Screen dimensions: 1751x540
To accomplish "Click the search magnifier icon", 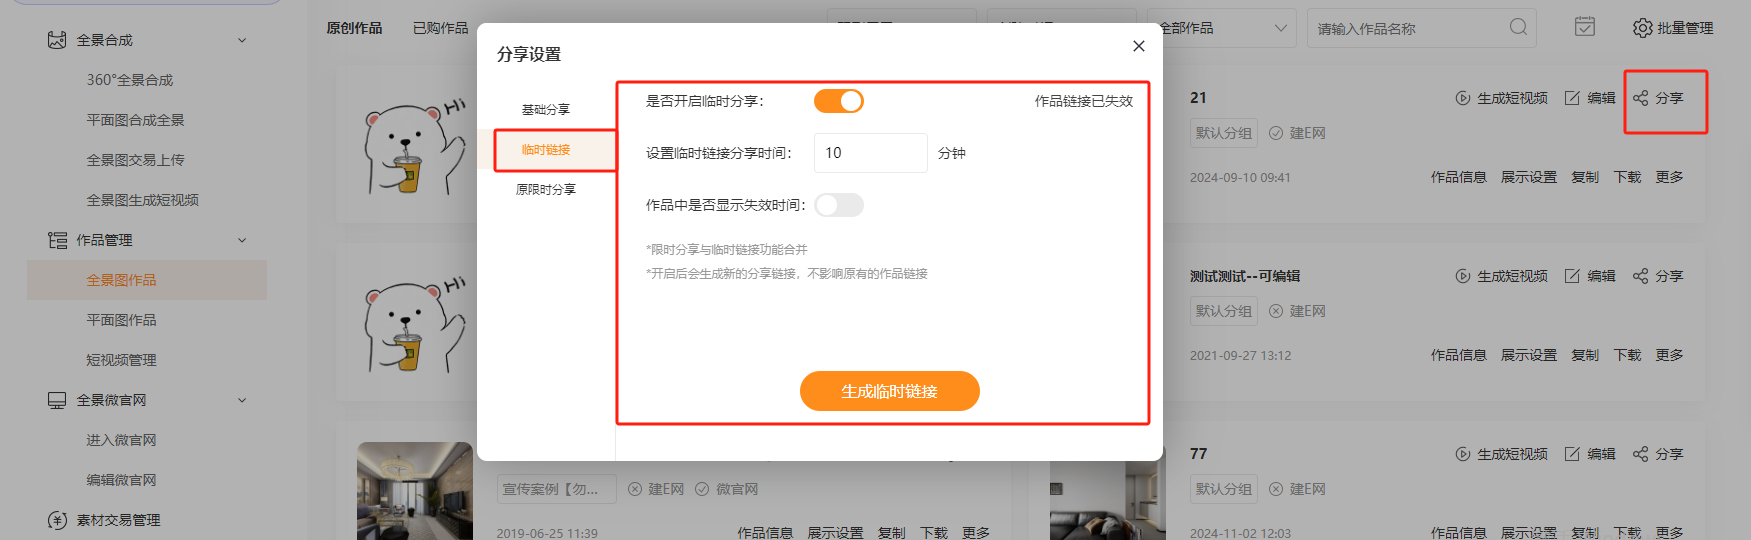I will click(1518, 27).
